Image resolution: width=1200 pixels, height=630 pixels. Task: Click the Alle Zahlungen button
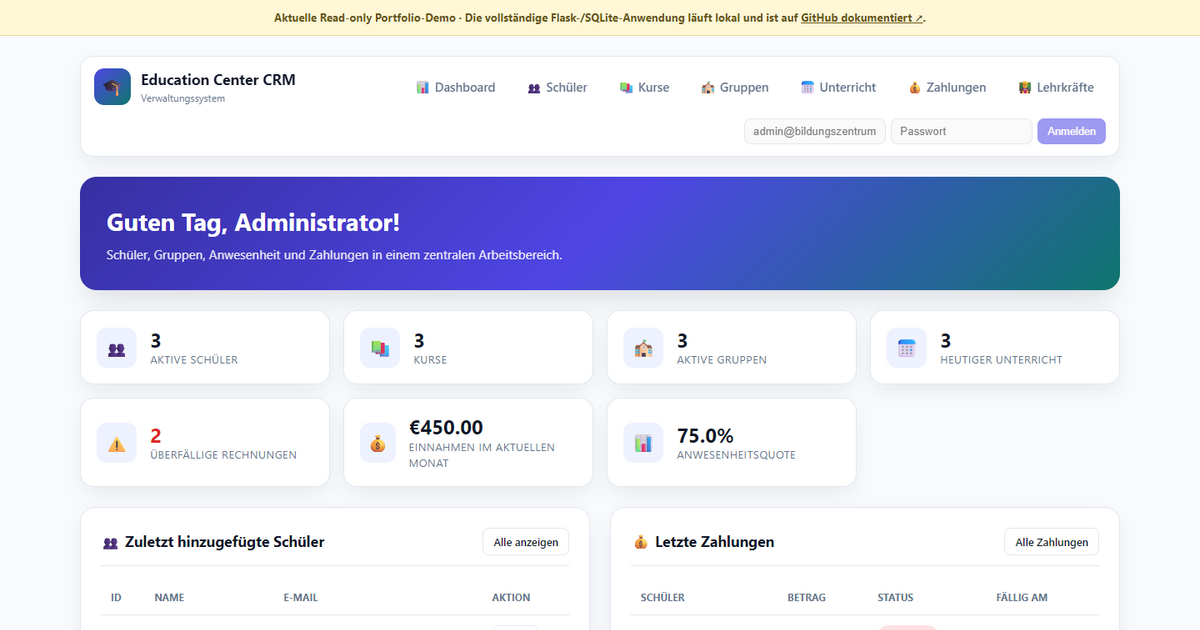(1052, 542)
